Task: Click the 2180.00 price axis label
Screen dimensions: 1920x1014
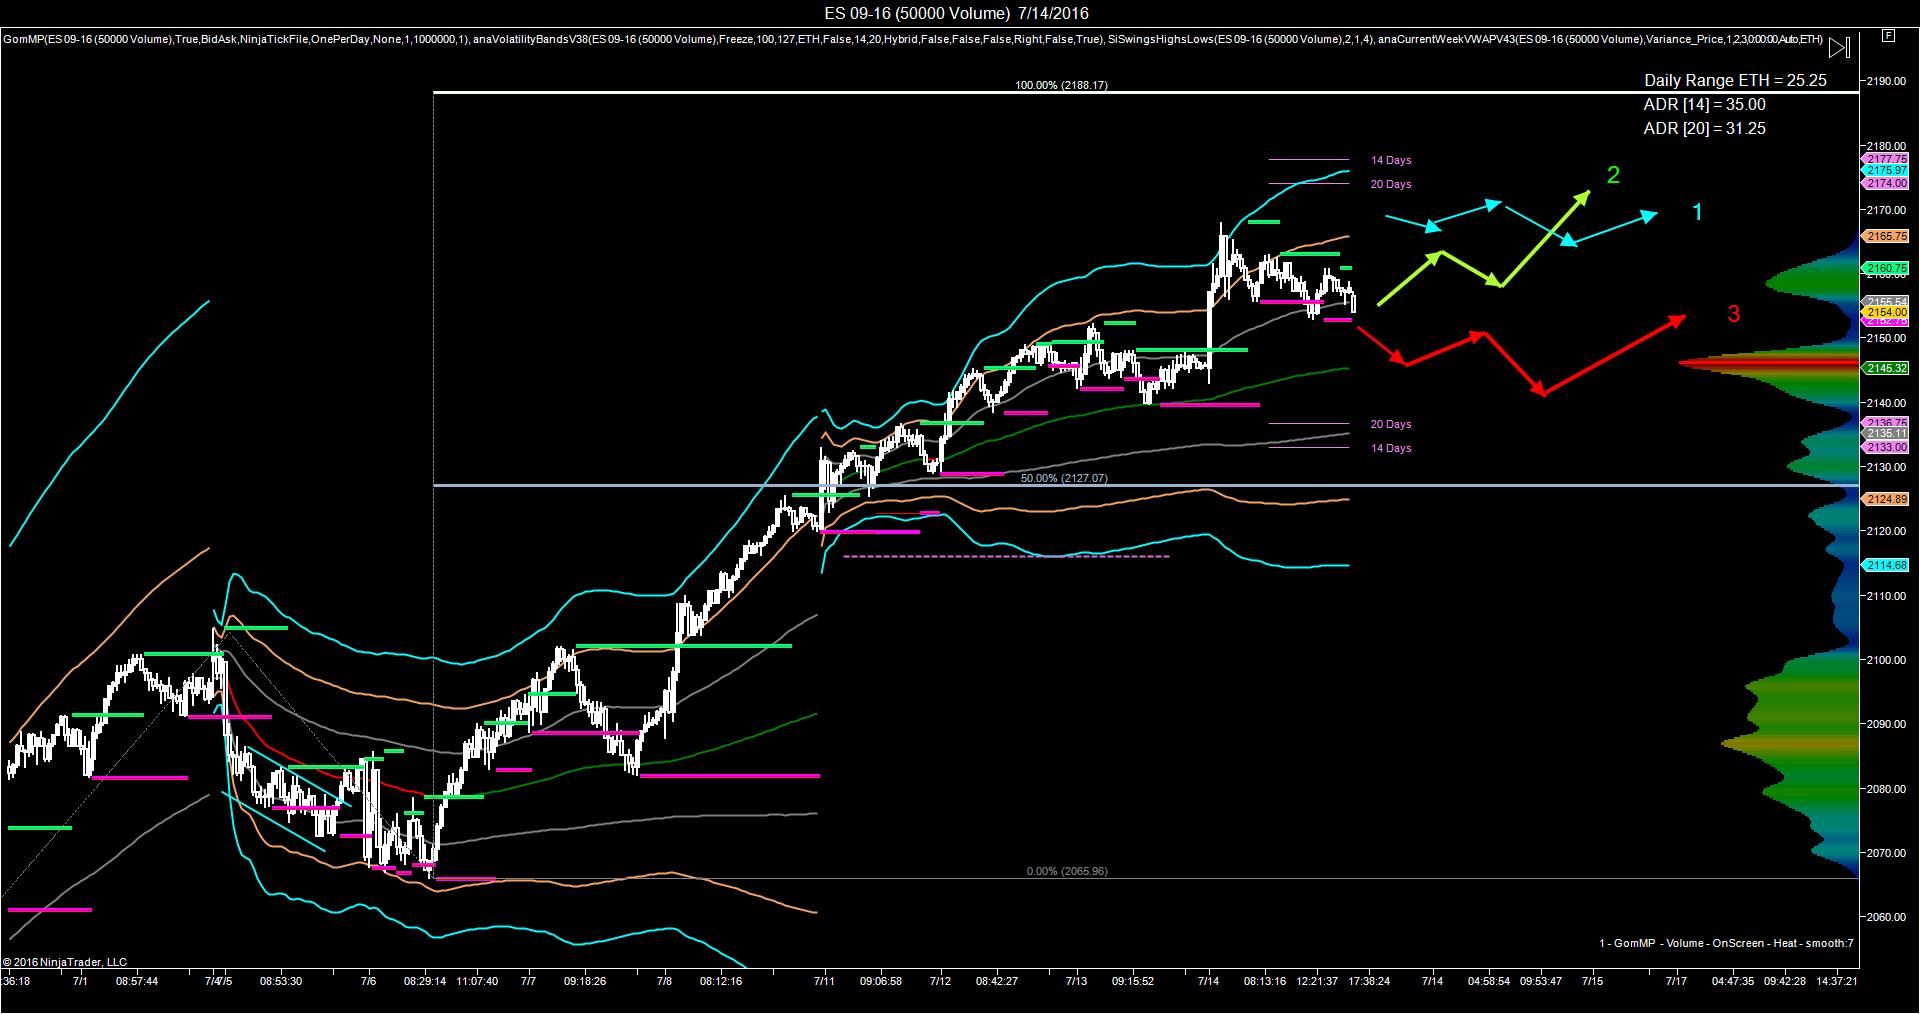Action: coord(1886,146)
